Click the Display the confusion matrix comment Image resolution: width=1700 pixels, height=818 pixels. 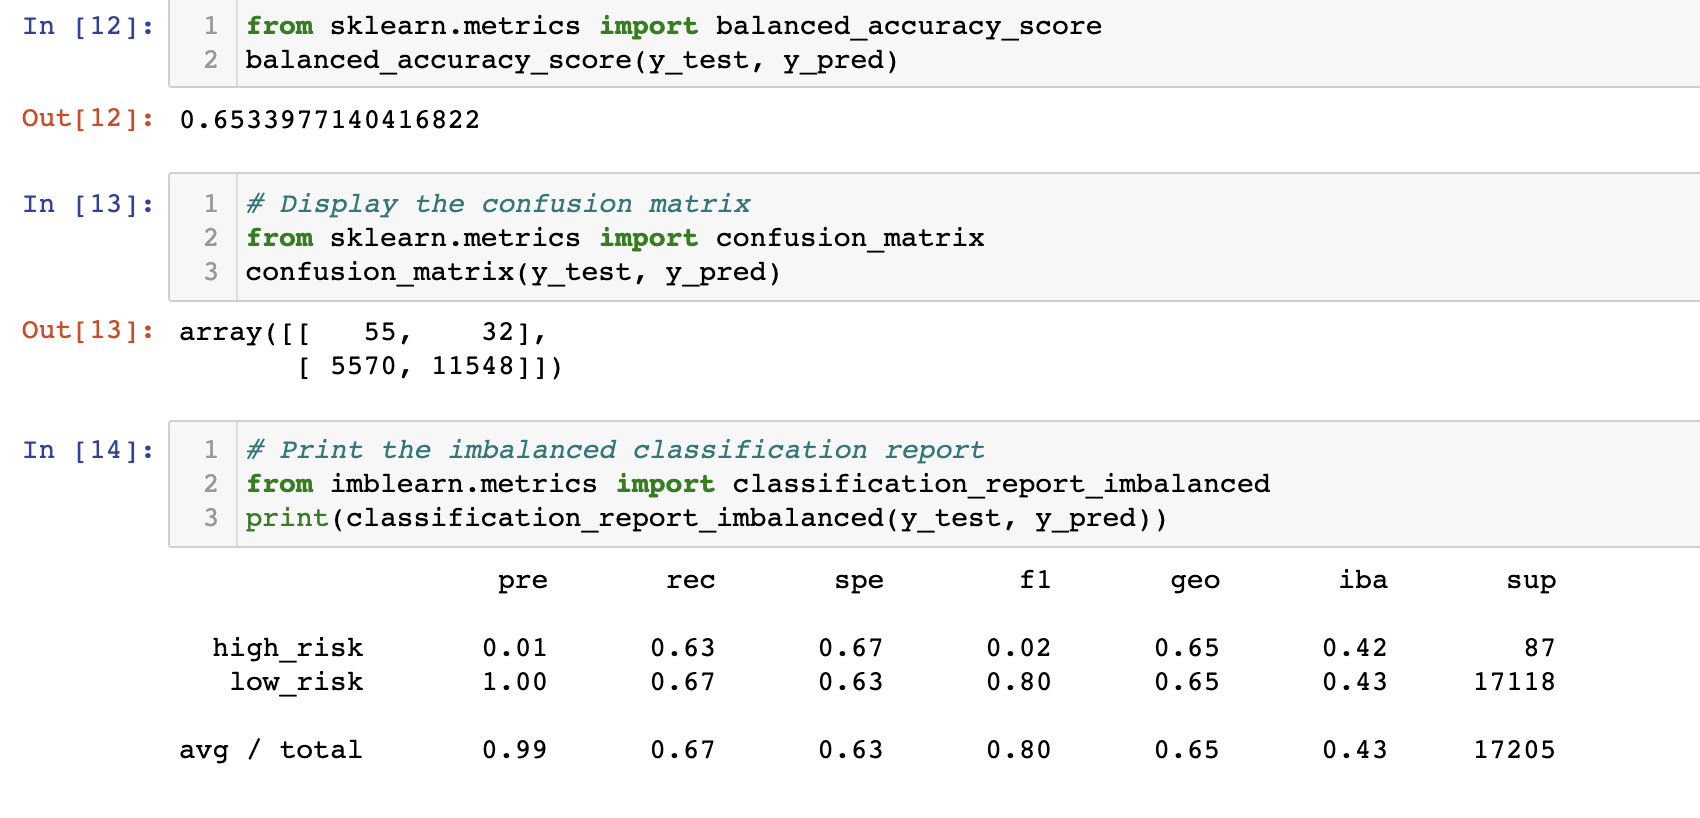(498, 204)
